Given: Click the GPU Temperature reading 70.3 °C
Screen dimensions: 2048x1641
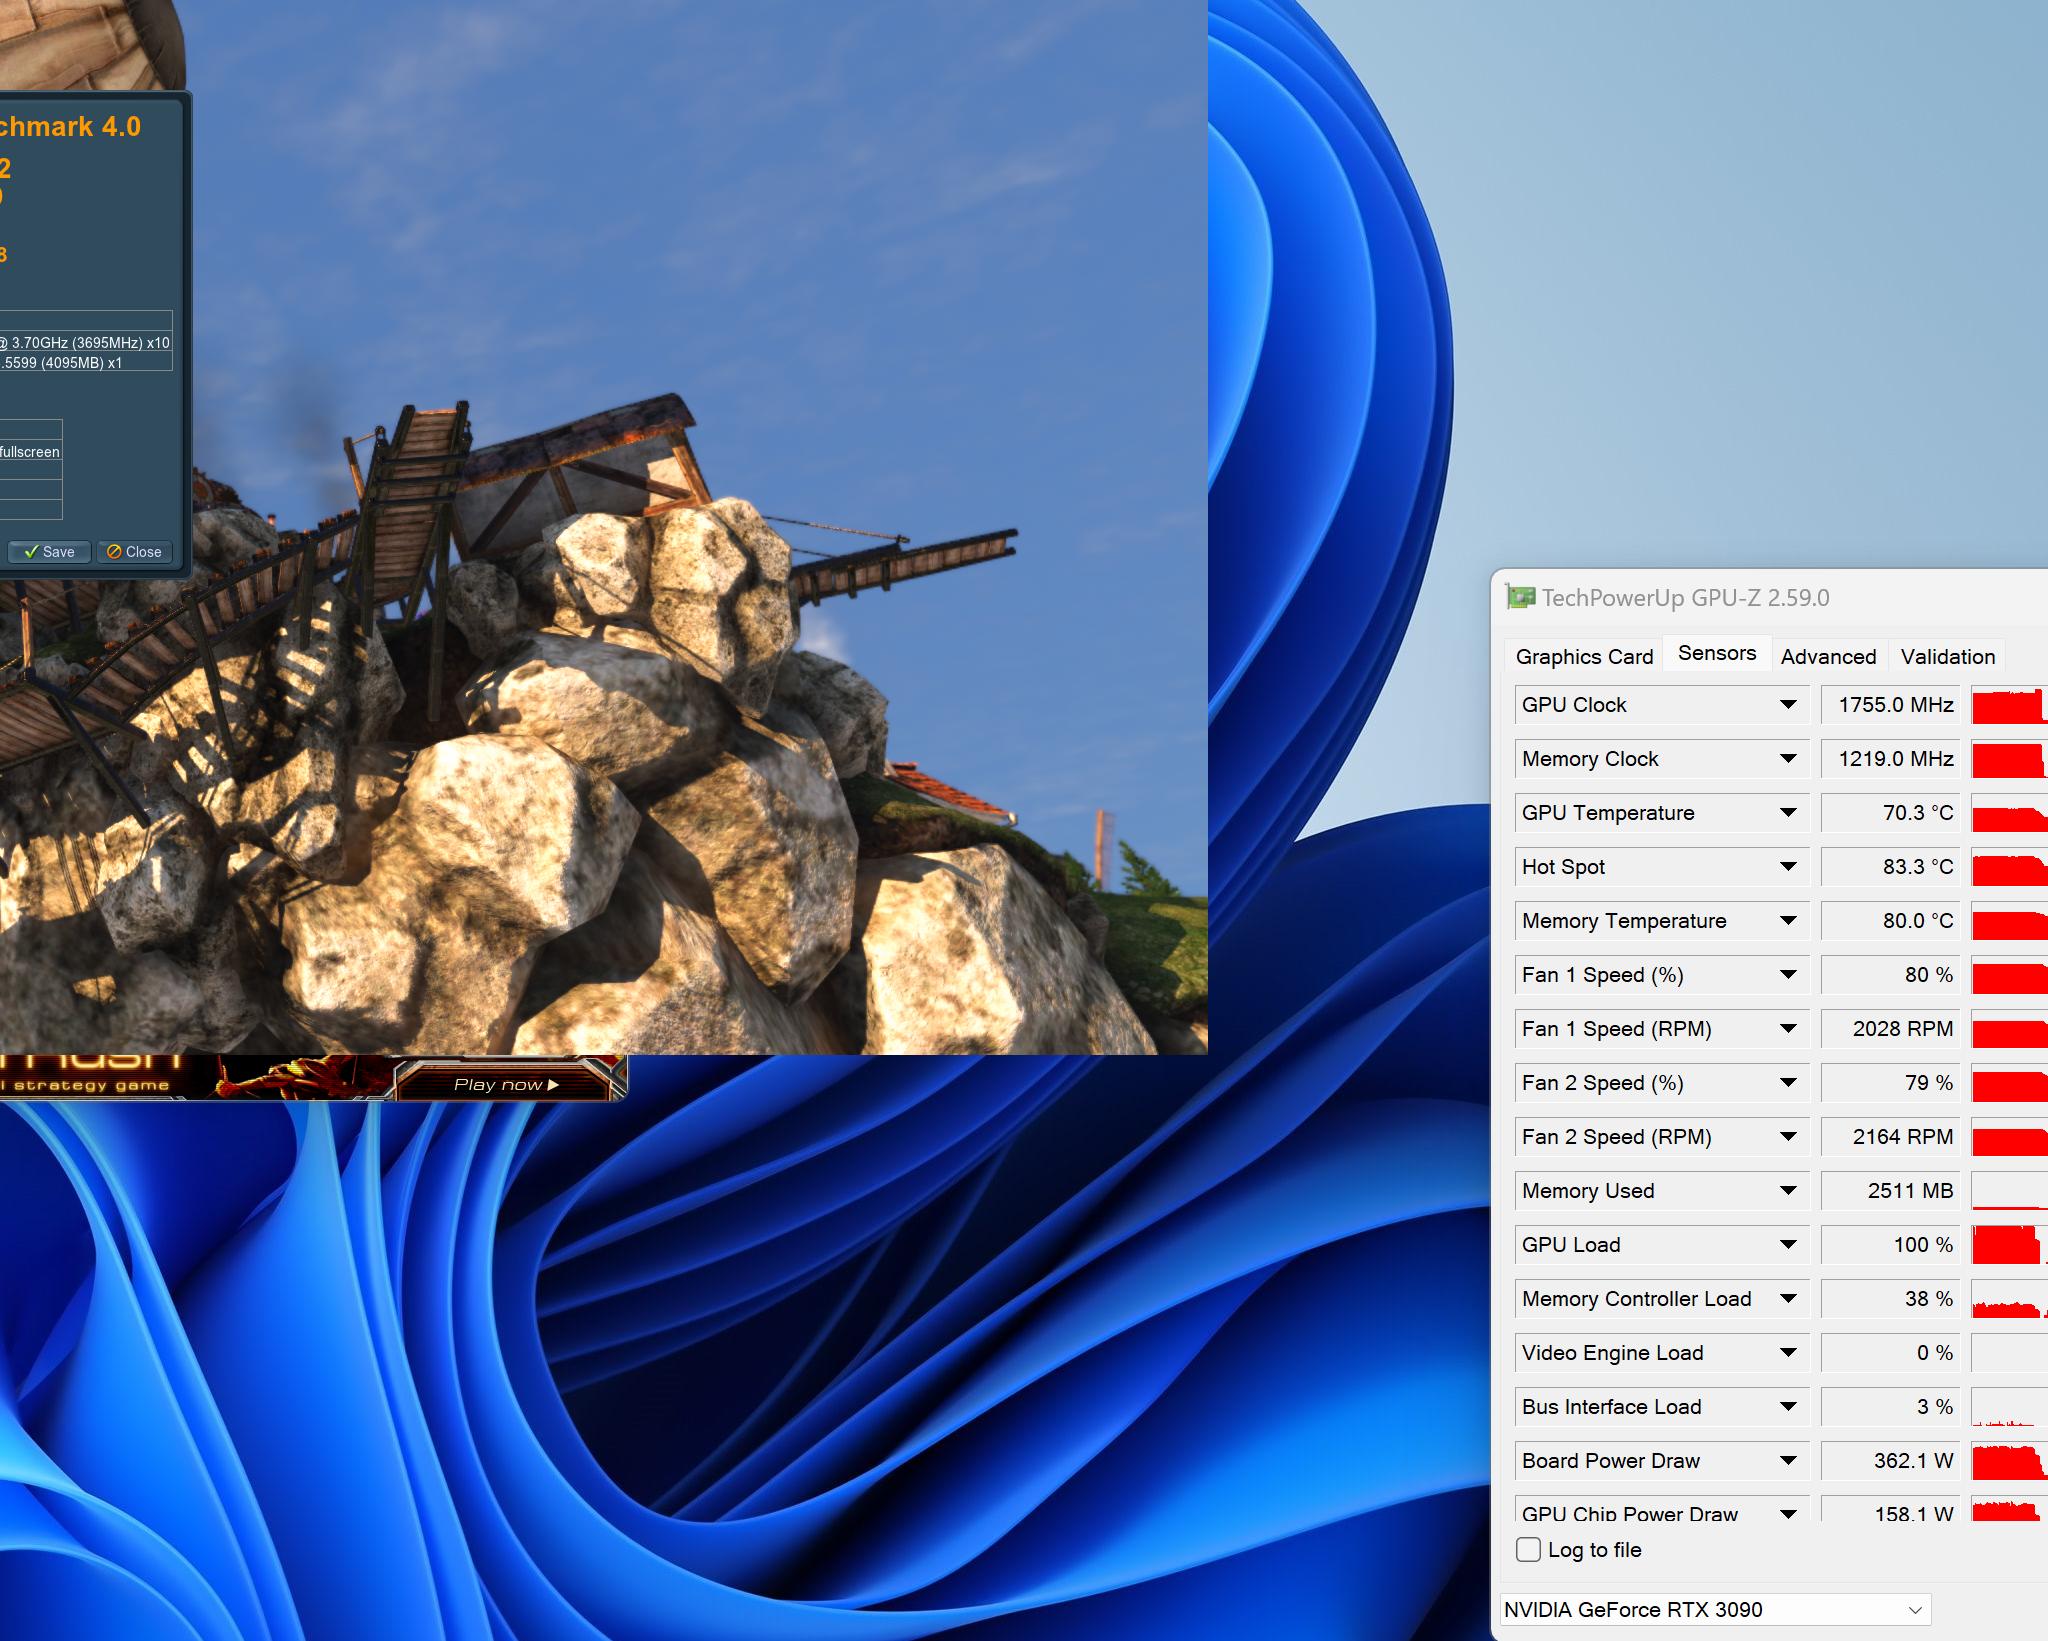Looking at the screenshot, I should tap(1890, 813).
